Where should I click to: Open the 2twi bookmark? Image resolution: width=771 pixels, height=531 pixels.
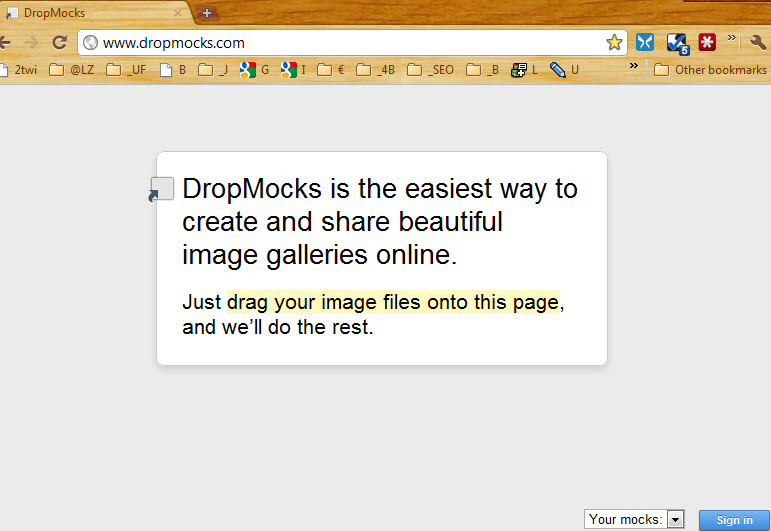click(19, 70)
